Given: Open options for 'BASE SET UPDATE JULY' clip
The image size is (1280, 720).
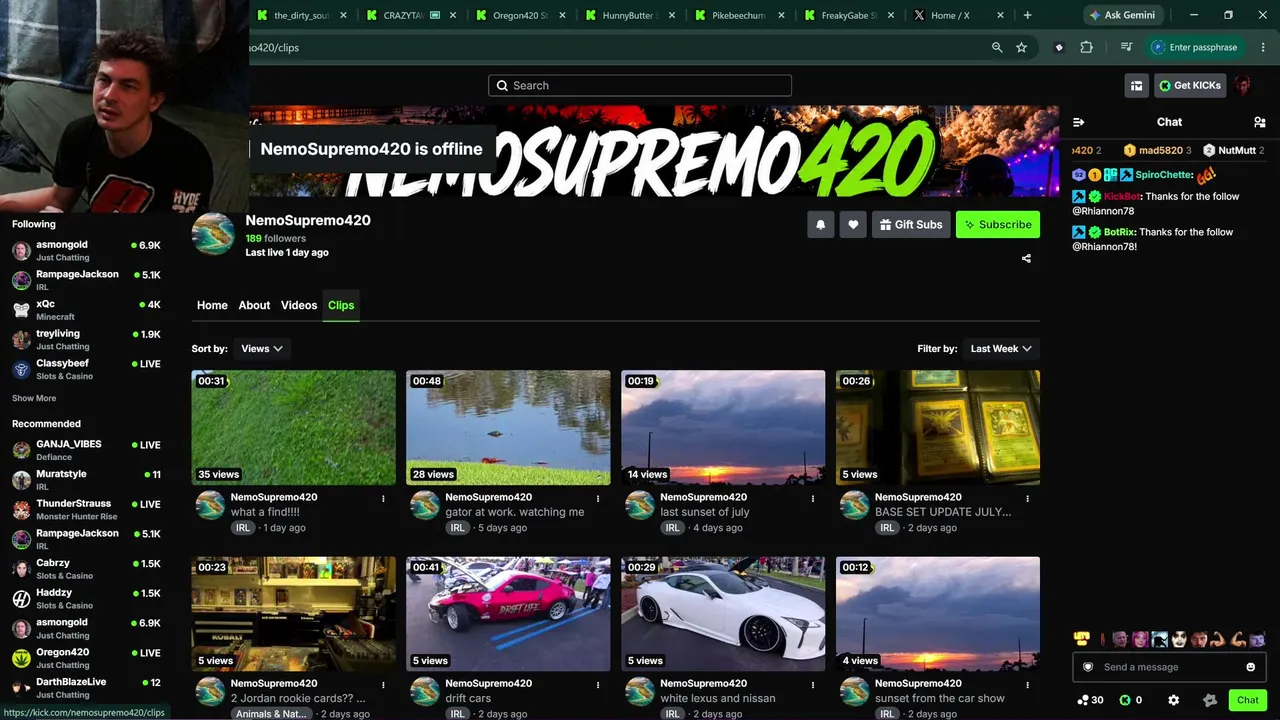Looking at the screenshot, I should pyautogui.click(x=1027, y=498).
